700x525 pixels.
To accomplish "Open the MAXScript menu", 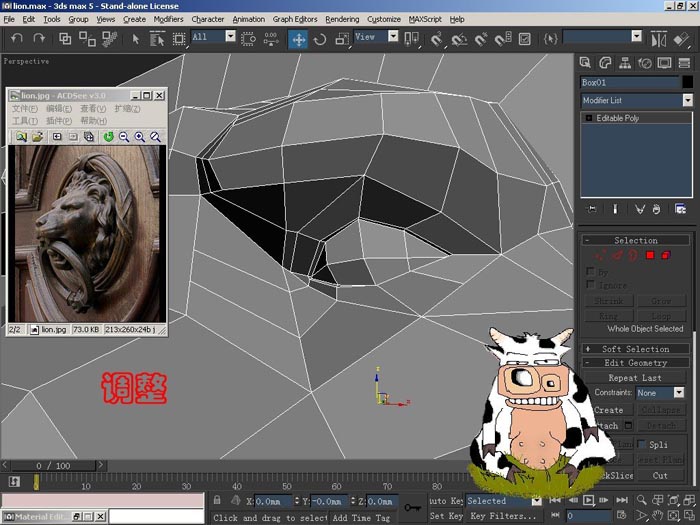I will click(x=425, y=19).
